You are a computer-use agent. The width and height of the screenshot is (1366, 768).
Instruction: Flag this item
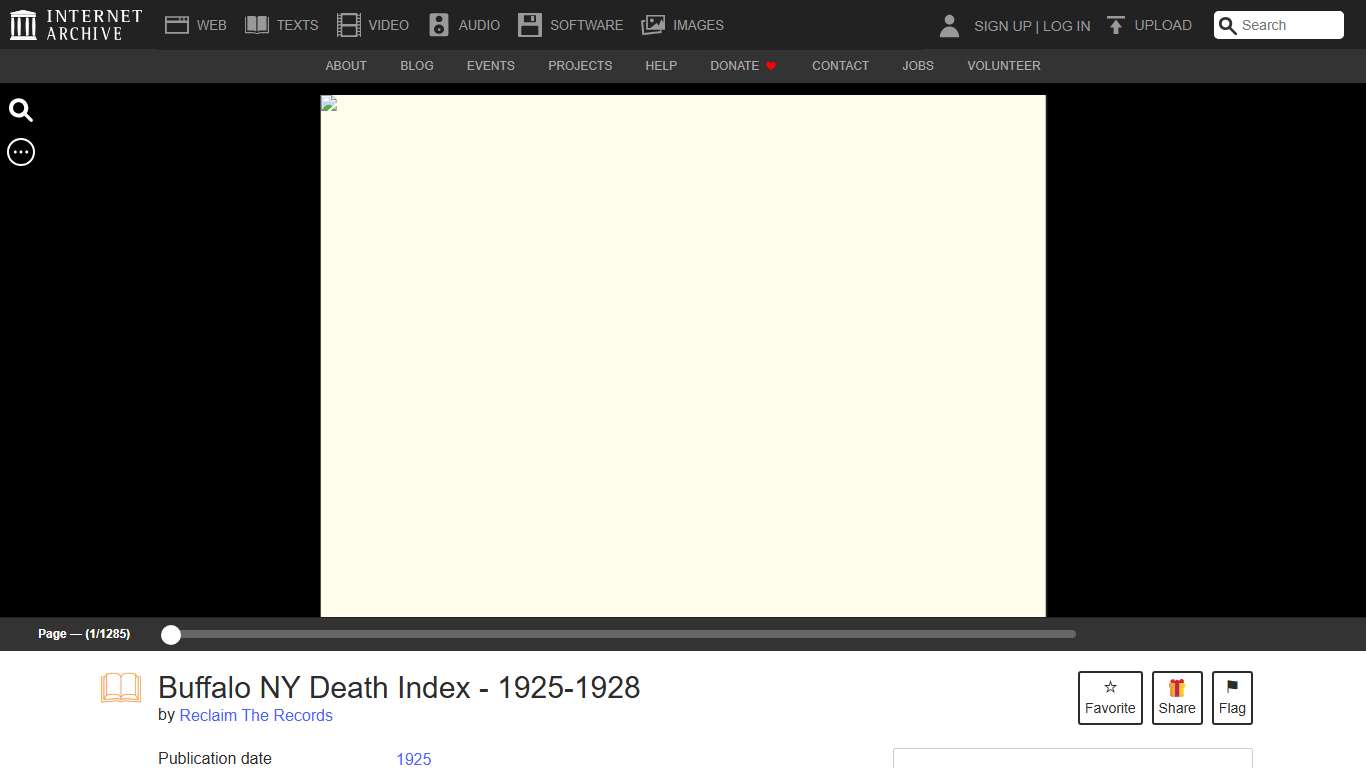pyautogui.click(x=1232, y=697)
